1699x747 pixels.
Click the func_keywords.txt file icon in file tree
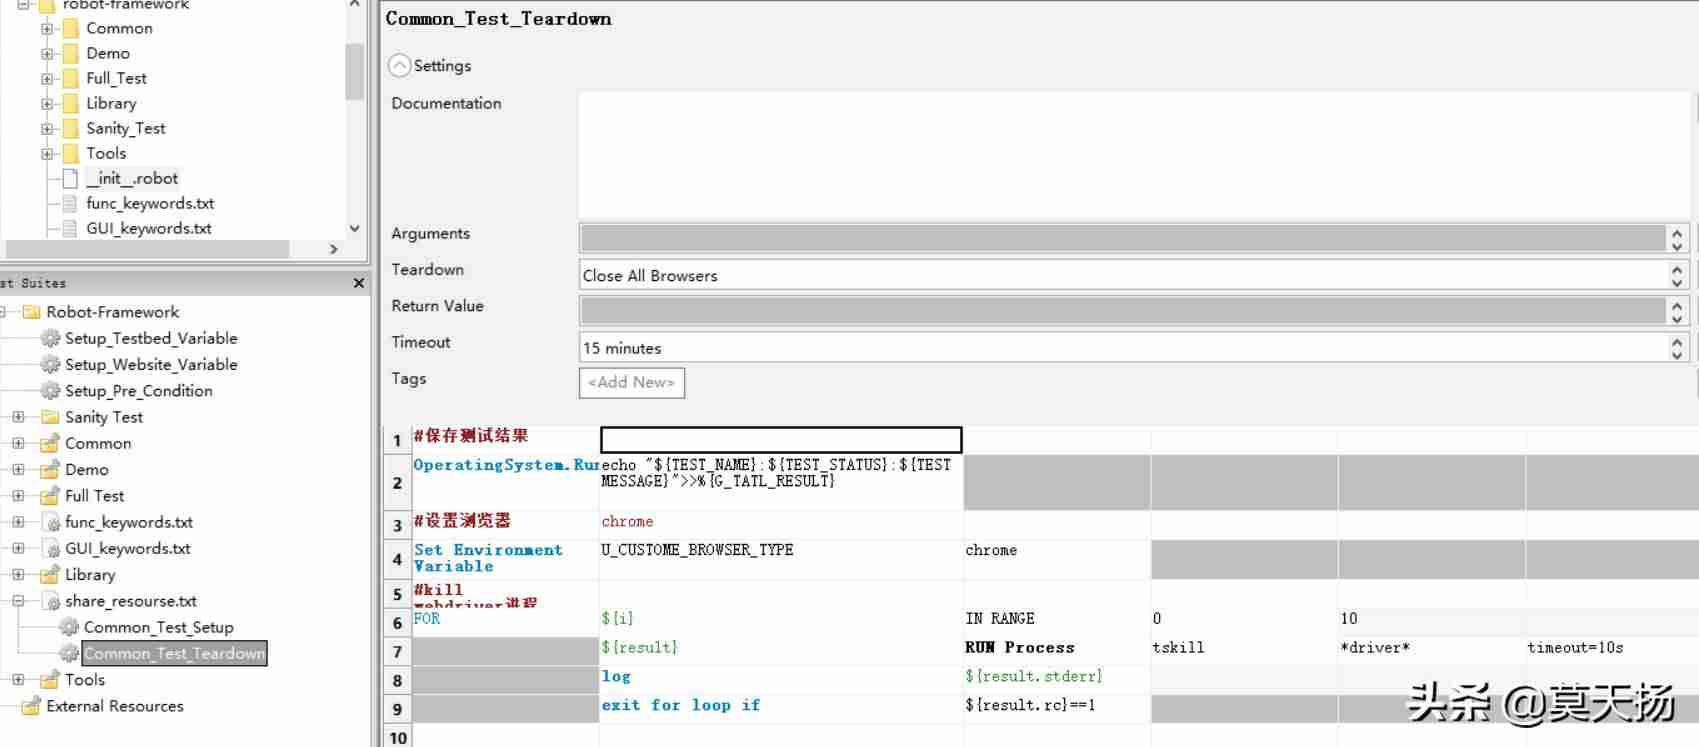(x=70, y=203)
